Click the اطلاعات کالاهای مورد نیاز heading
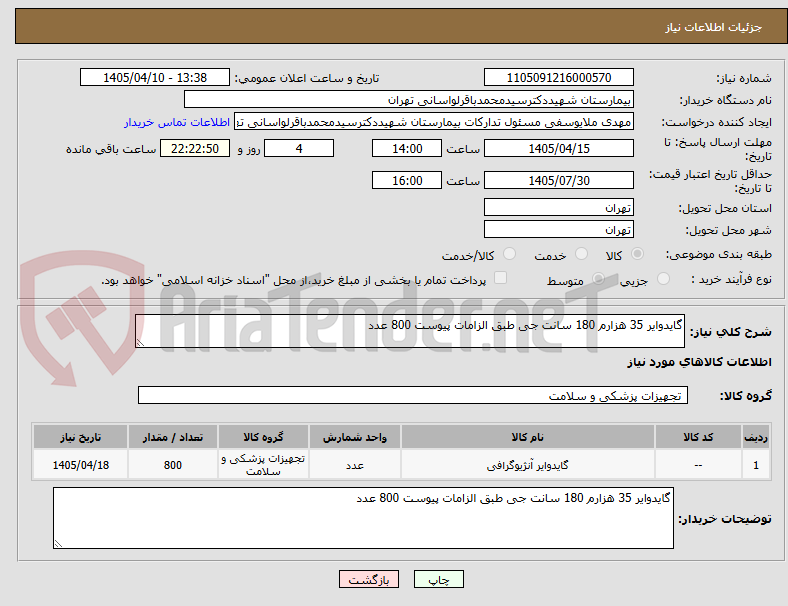The width and height of the screenshot is (788, 606). [x=699, y=362]
